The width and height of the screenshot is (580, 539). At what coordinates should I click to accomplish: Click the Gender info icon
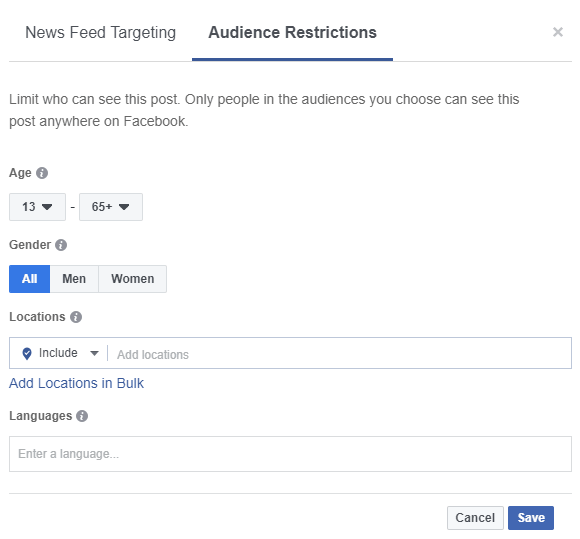click(x=61, y=245)
